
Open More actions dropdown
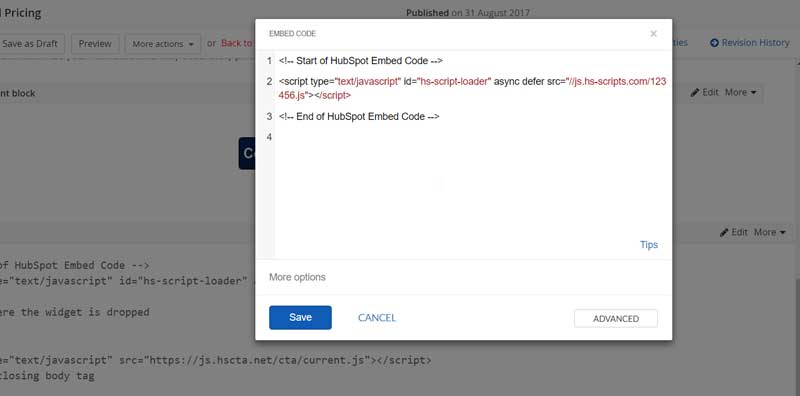[163, 44]
